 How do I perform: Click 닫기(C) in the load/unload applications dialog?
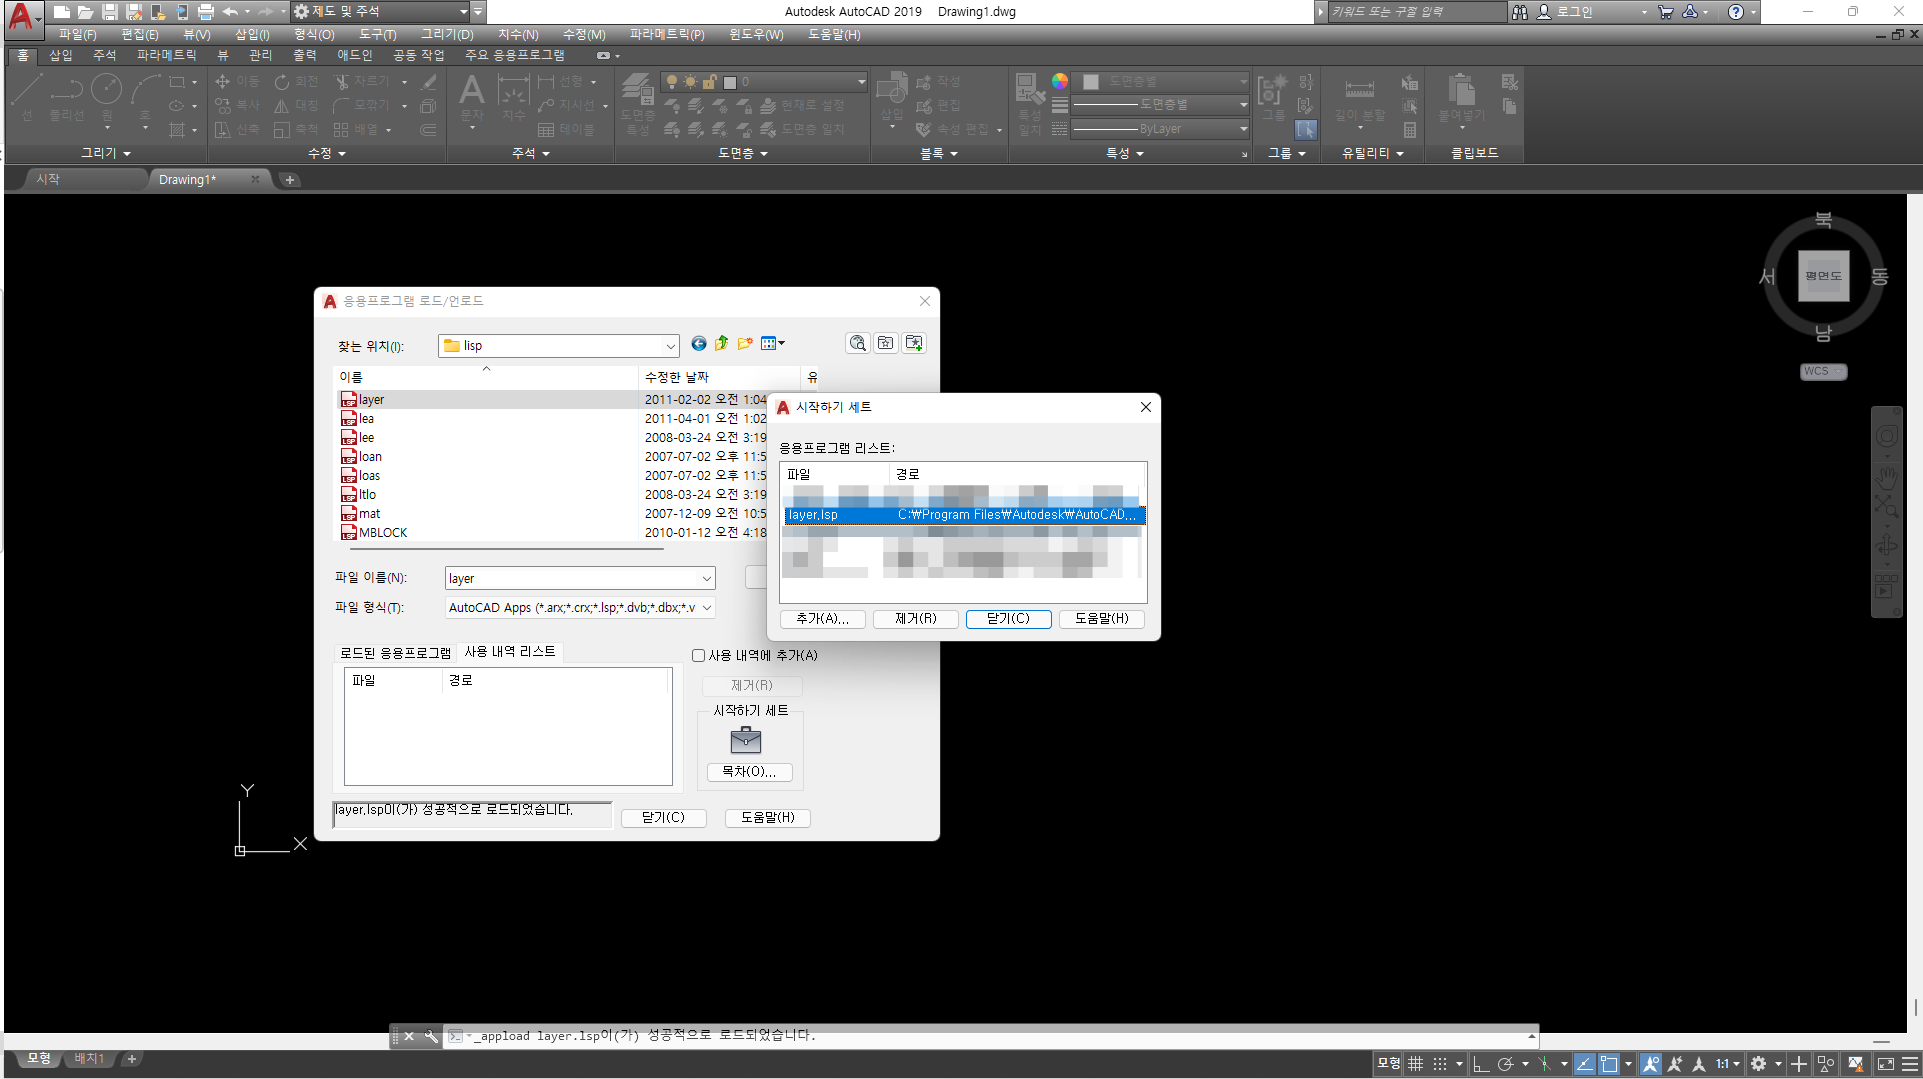663,818
